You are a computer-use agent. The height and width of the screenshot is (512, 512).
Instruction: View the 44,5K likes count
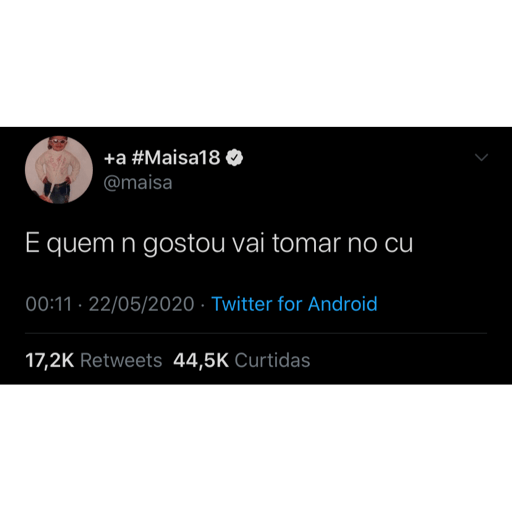(x=201, y=360)
